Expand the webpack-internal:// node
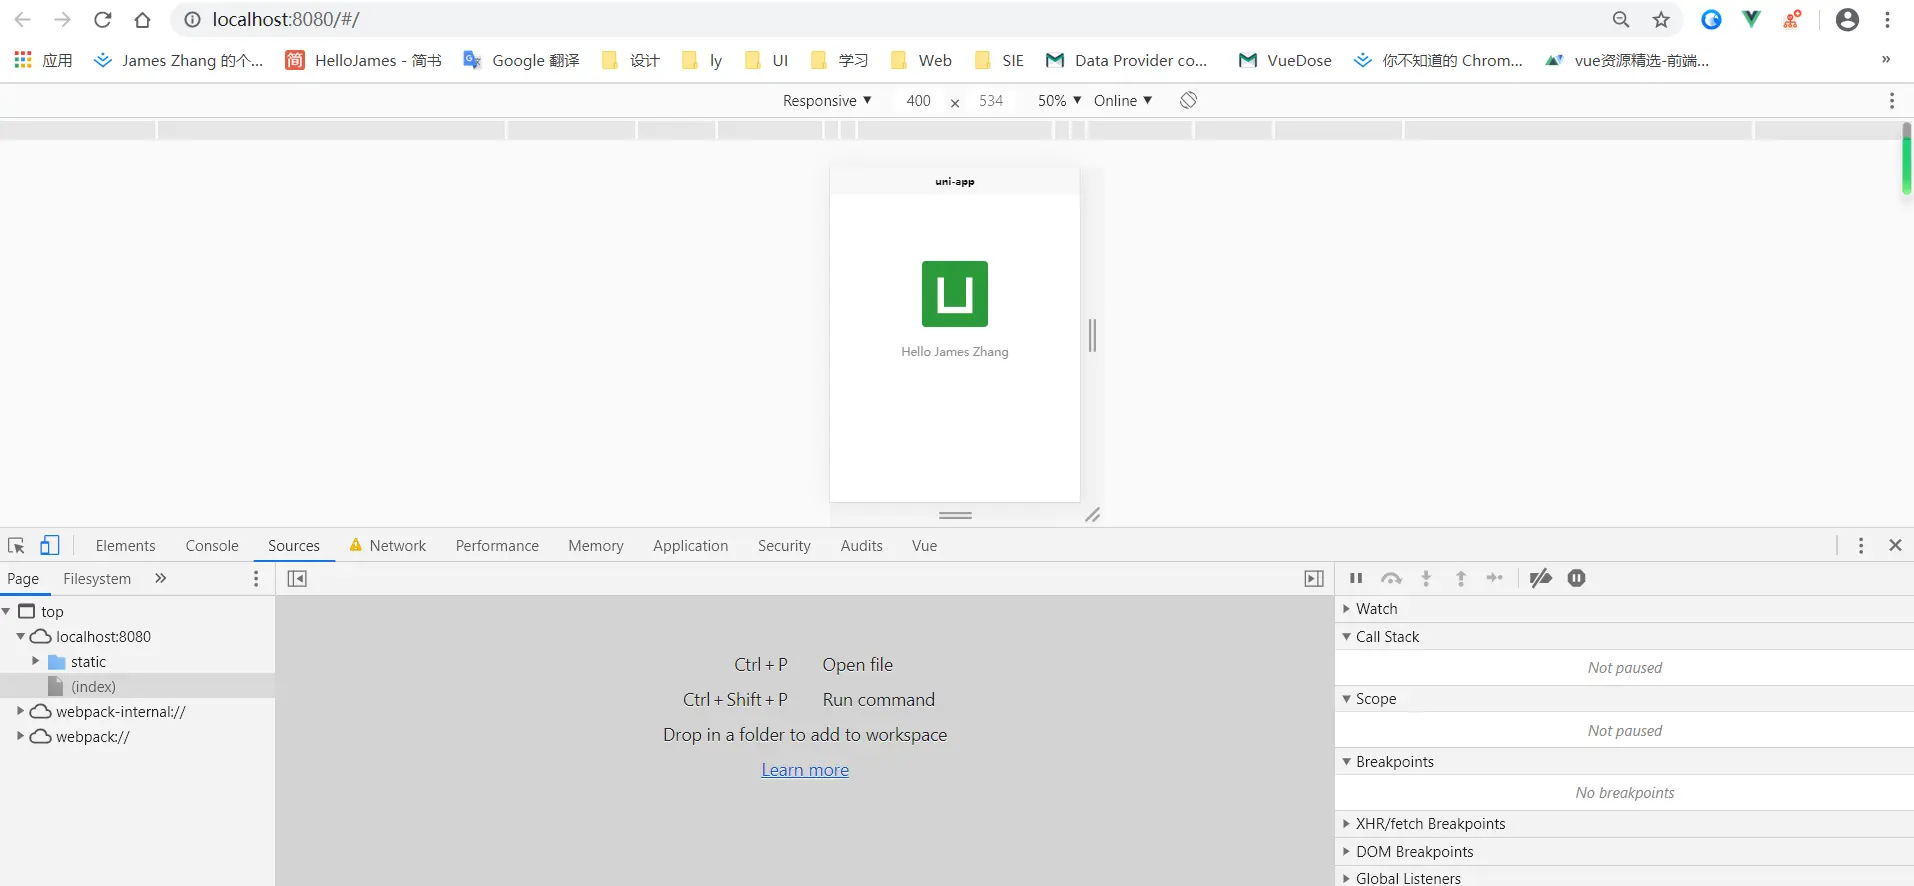The height and width of the screenshot is (886, 1914). [20, 711]
